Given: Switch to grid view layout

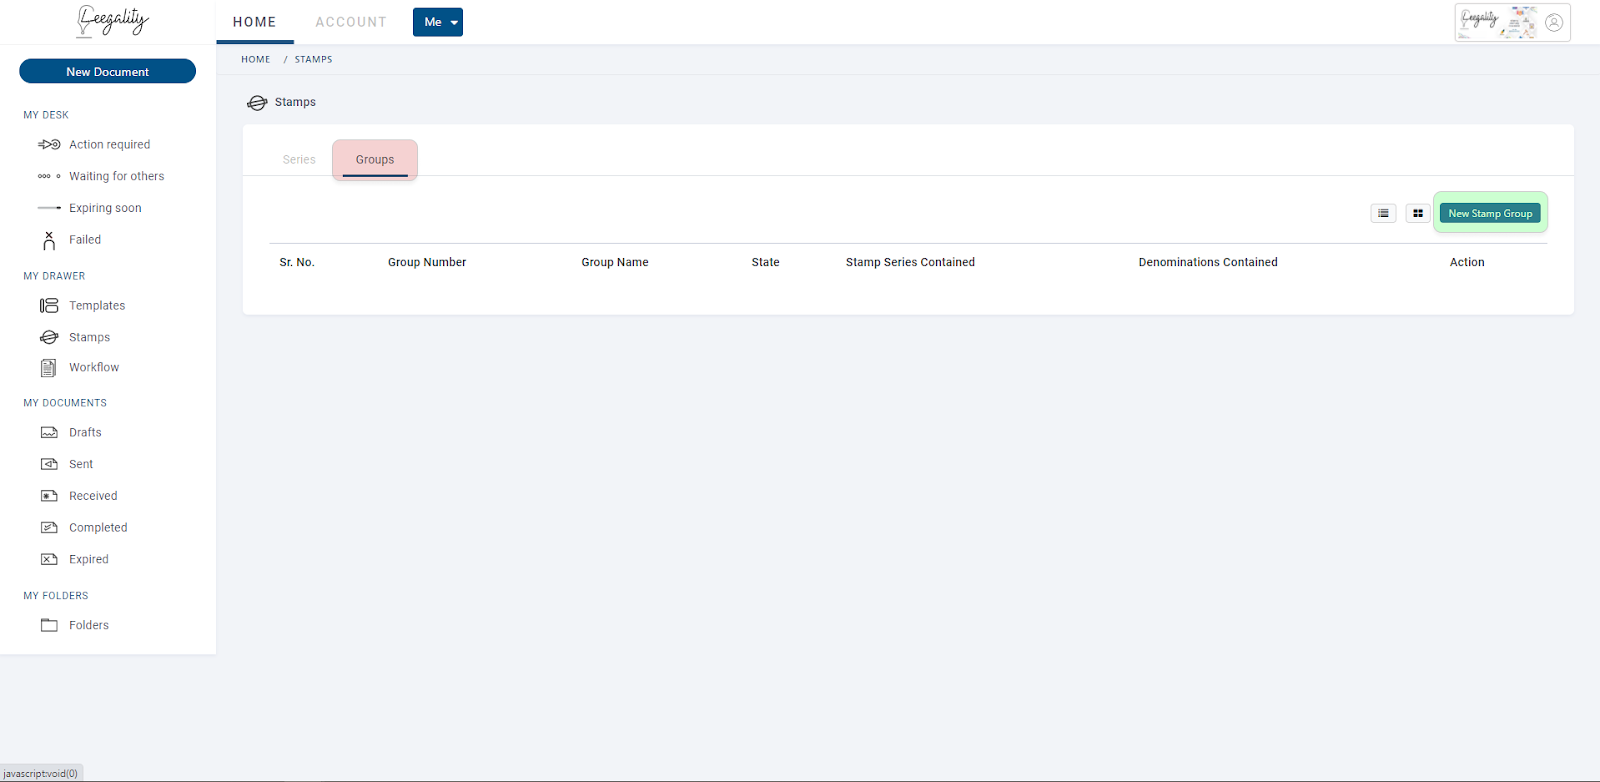Looking at the screenshot, I should tap(1418, 213).
